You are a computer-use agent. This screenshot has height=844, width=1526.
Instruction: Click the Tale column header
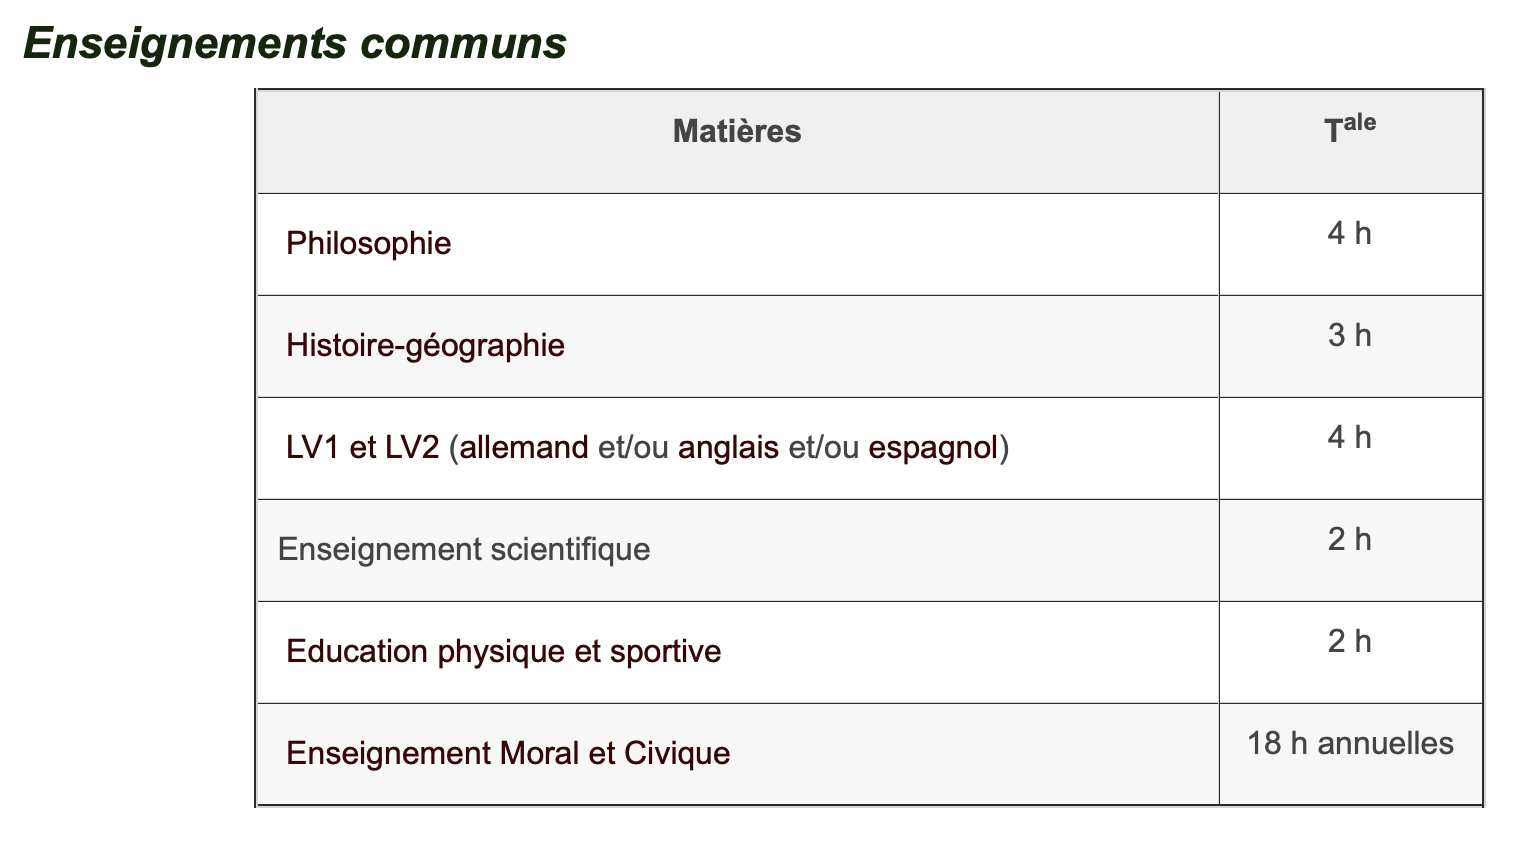click(x=1349, y=130)
